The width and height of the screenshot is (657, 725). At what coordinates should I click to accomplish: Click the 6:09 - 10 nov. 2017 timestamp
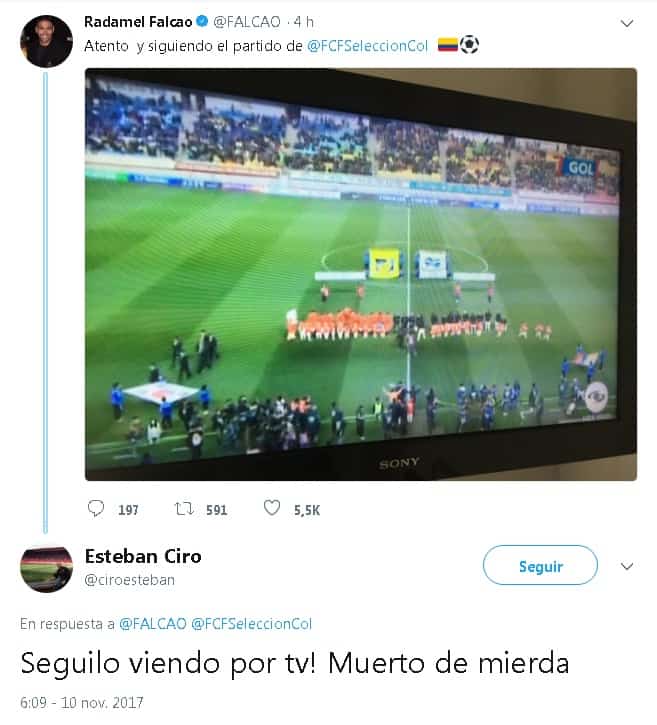(x=81, y=702)
